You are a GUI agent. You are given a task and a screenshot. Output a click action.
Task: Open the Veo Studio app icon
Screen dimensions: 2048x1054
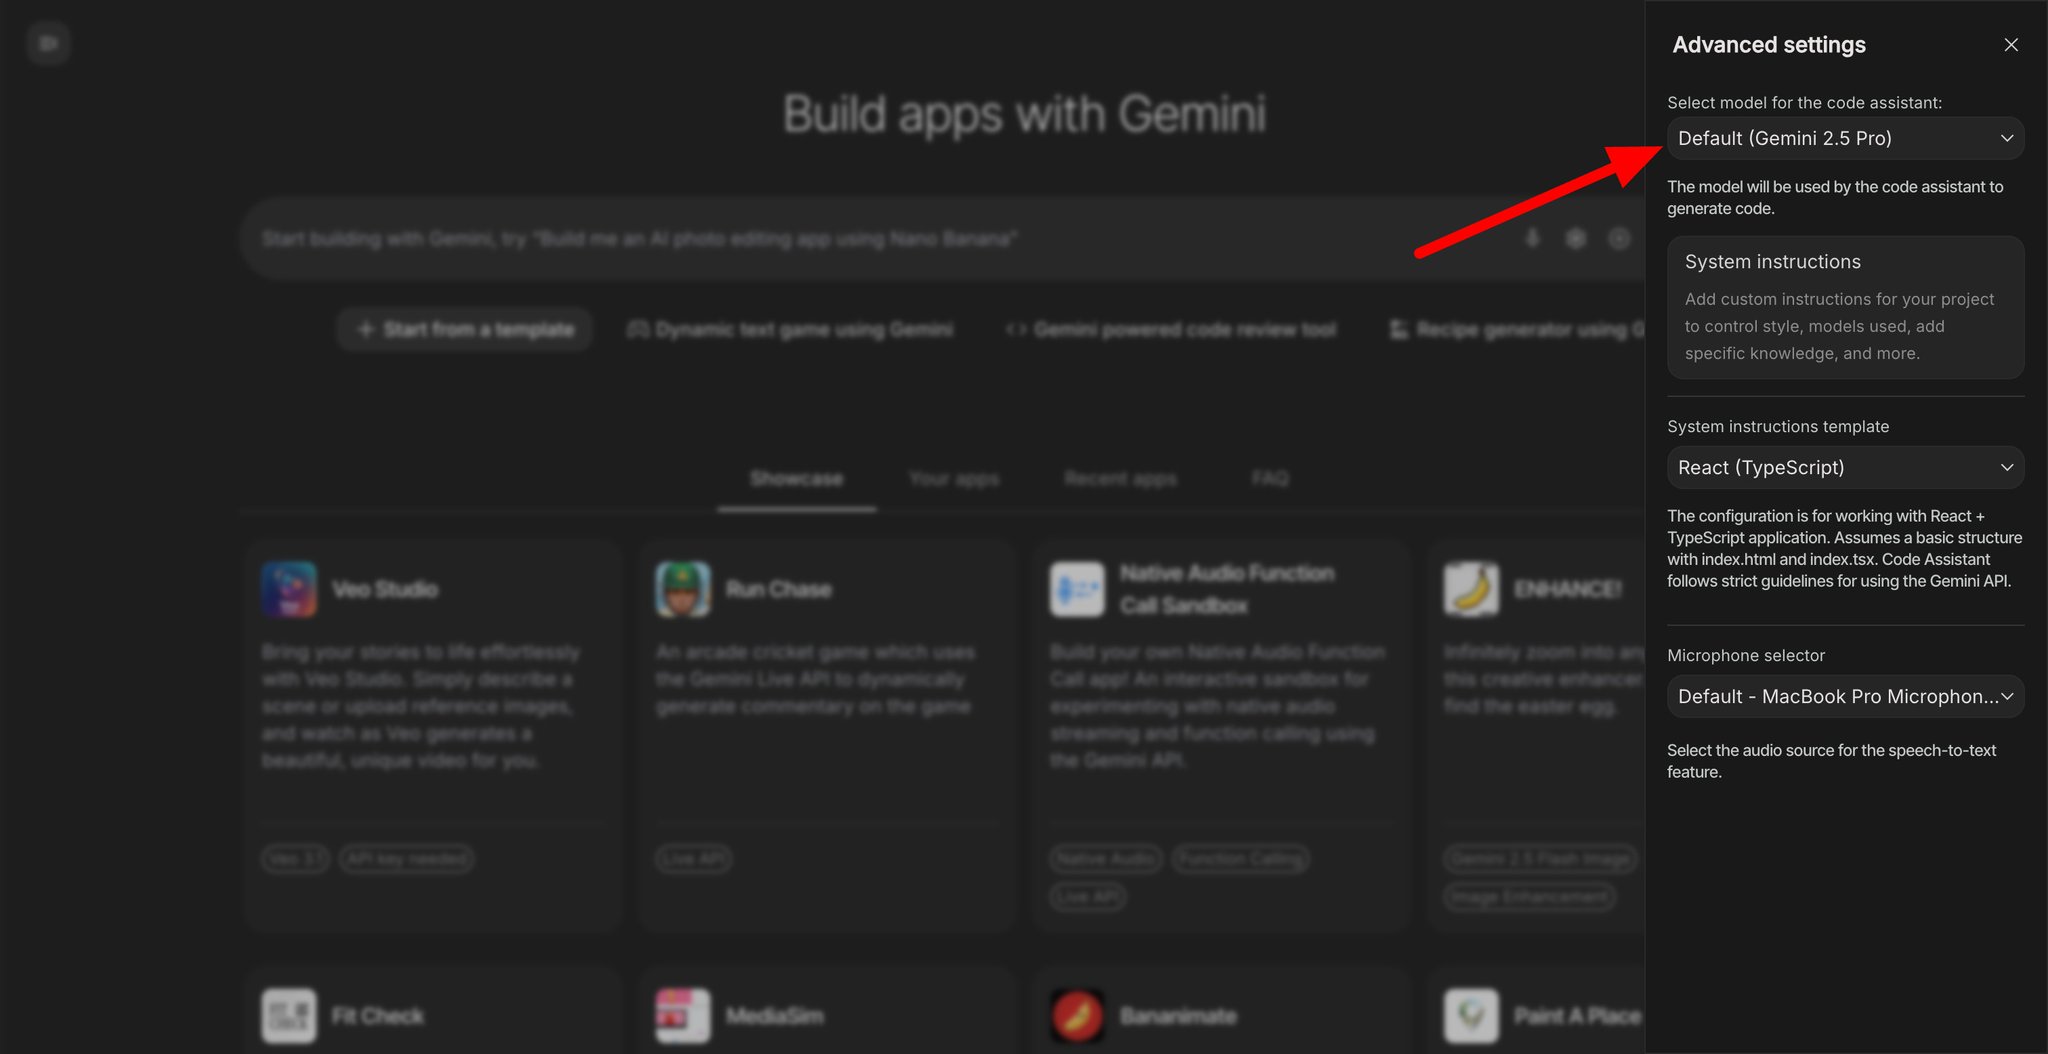[289, 589]
